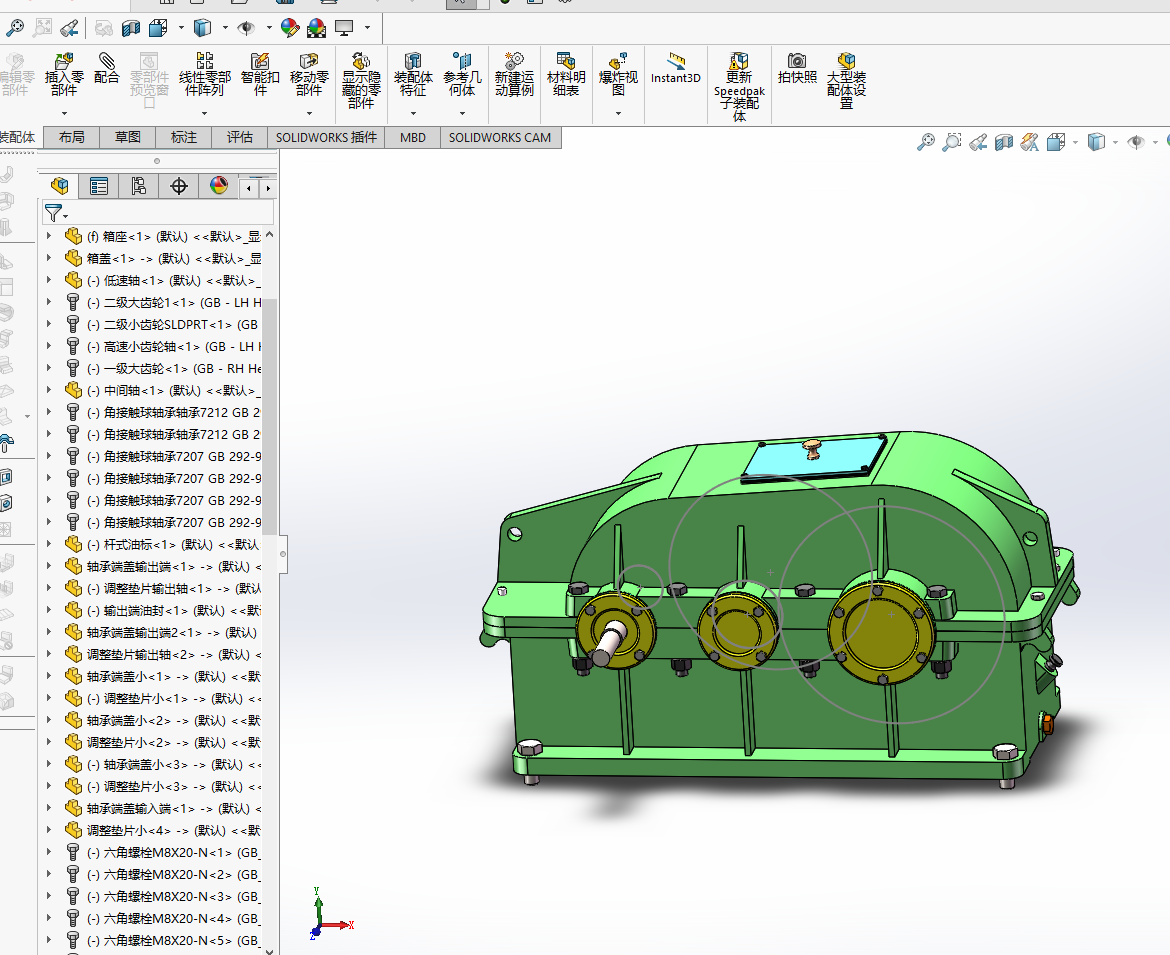Create 新建运动算例 new motion study

514,63
